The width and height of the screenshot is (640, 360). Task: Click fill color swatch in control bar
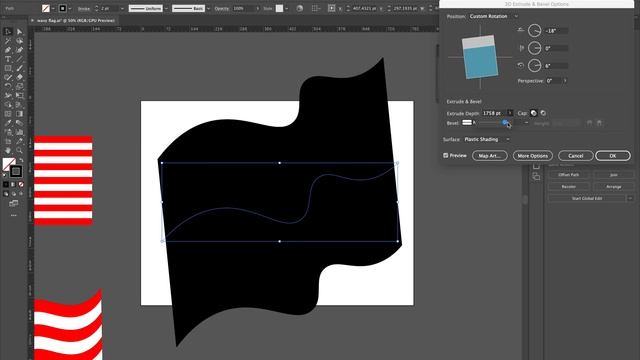tap(45, 8)
